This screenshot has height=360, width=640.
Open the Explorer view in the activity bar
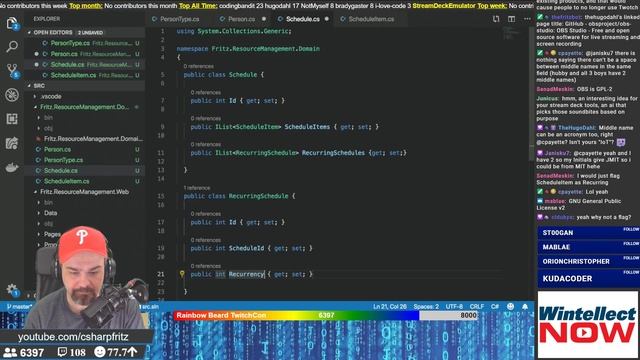click(12, 23)
